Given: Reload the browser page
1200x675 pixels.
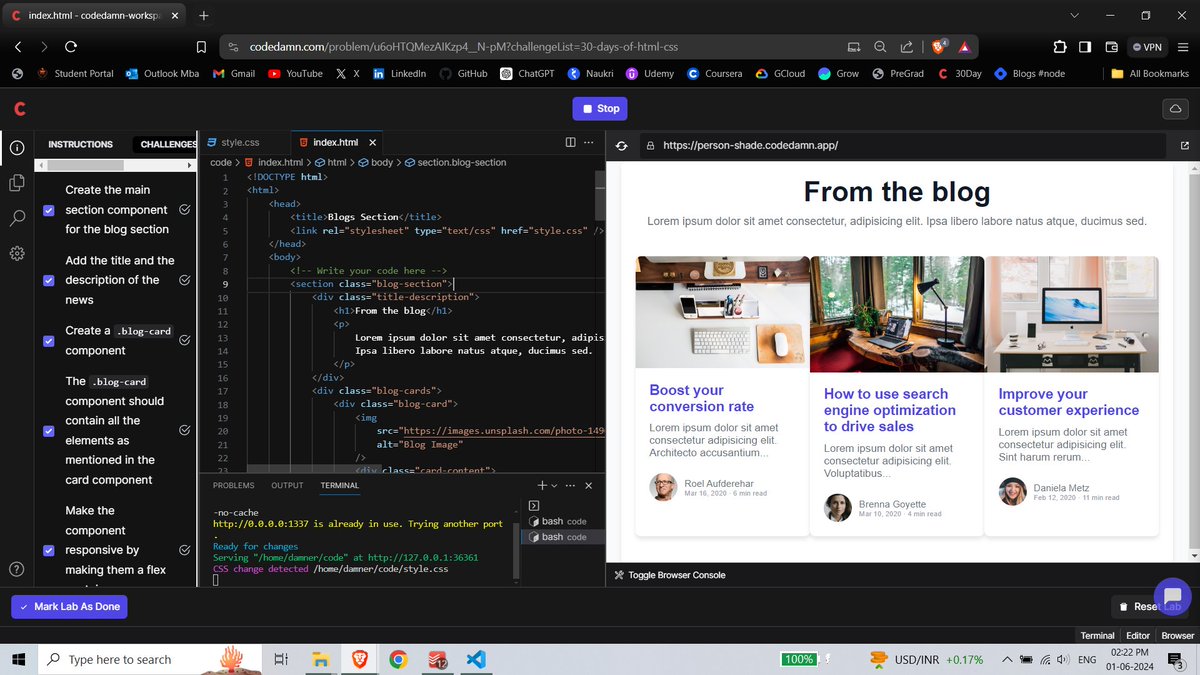Looking at the screenshot, I should tap(71, 46).
